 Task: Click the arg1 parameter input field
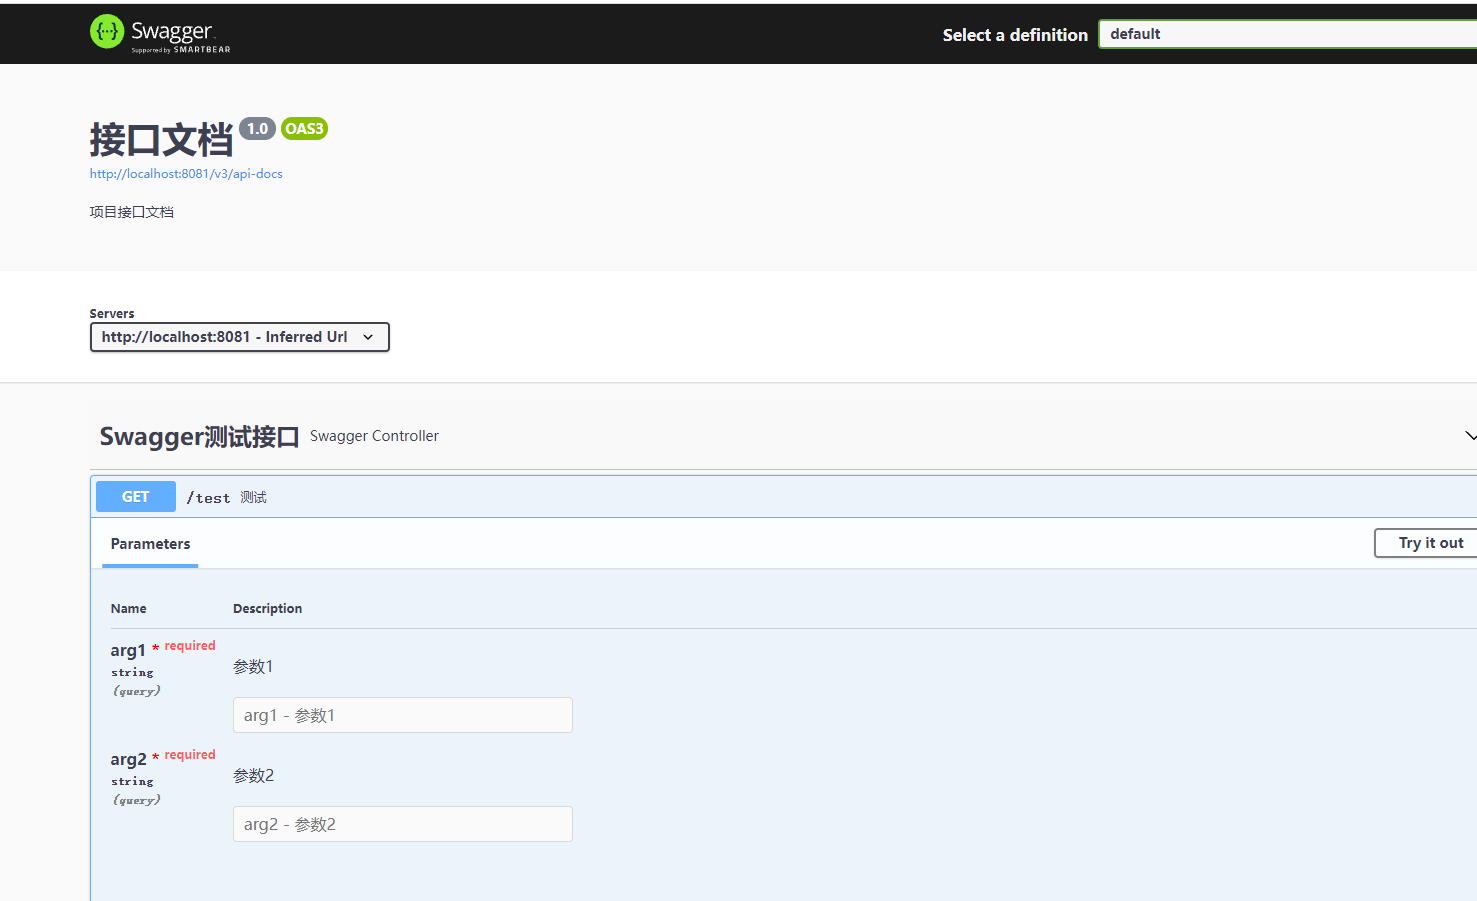[402, 714]
